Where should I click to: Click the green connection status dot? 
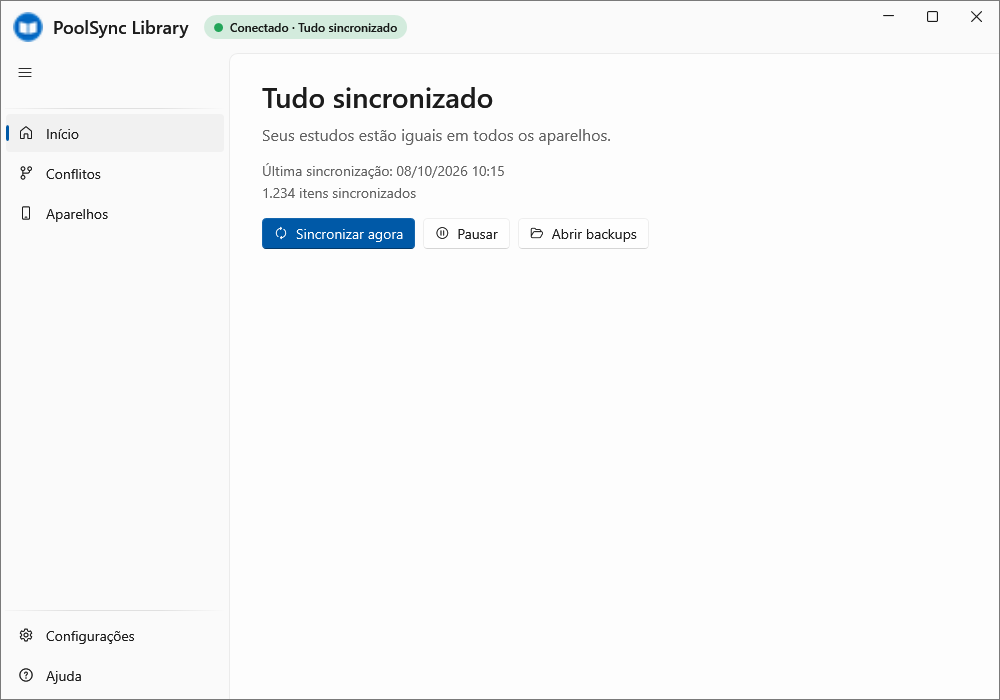[x=219, y=27]
